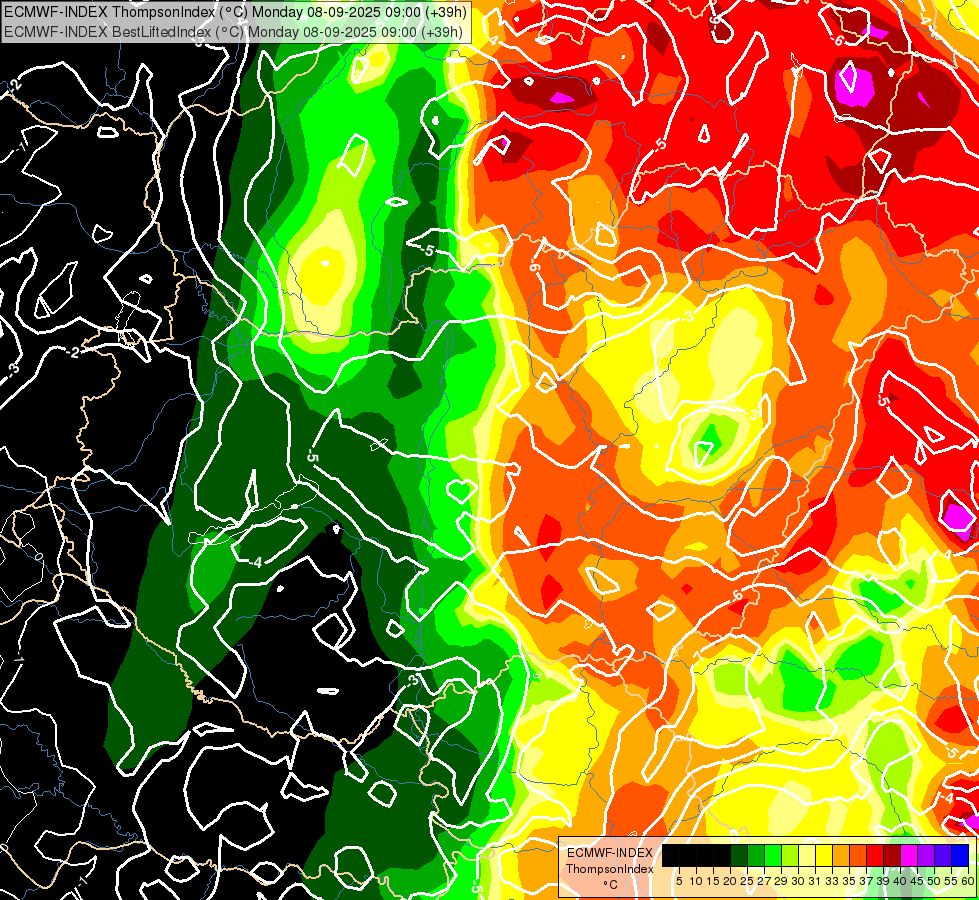Viewport: 979px width, 900px height.
Task: Select the dark green 20–25 legend swatch
Action: [739, 856]
